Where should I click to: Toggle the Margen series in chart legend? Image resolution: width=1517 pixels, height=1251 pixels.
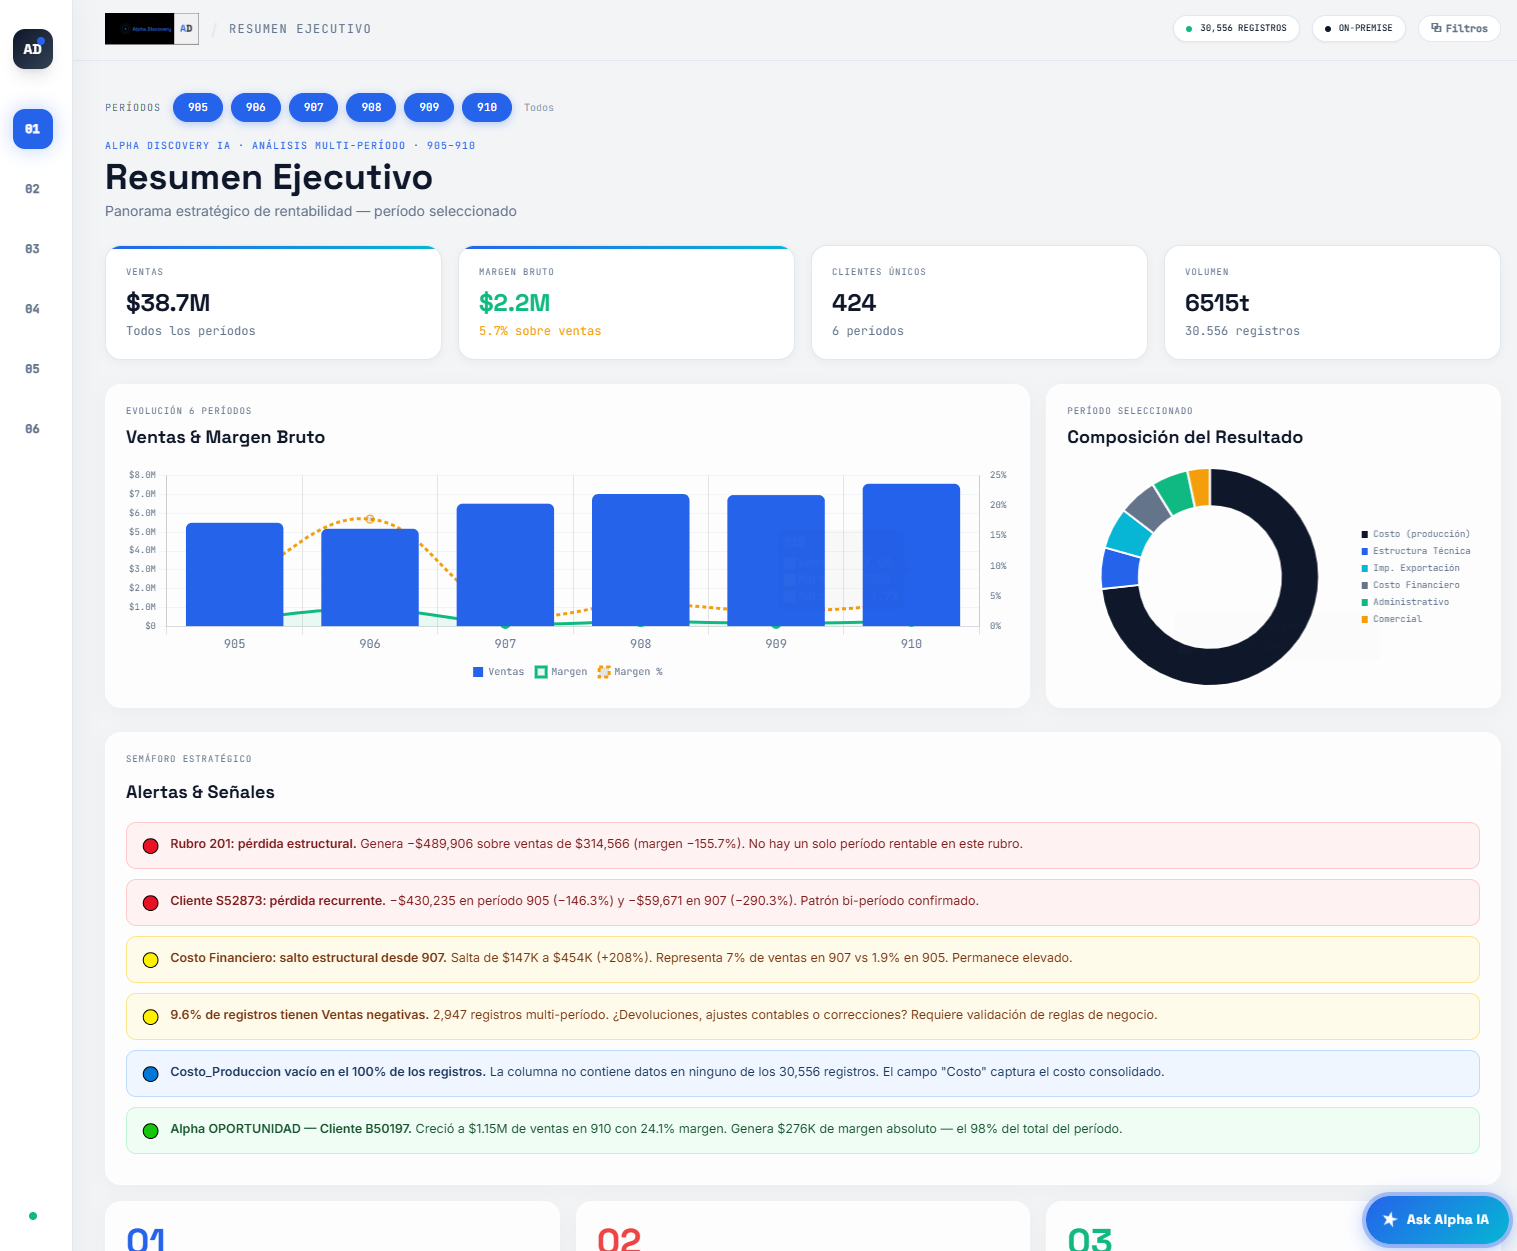pos(560,671)
